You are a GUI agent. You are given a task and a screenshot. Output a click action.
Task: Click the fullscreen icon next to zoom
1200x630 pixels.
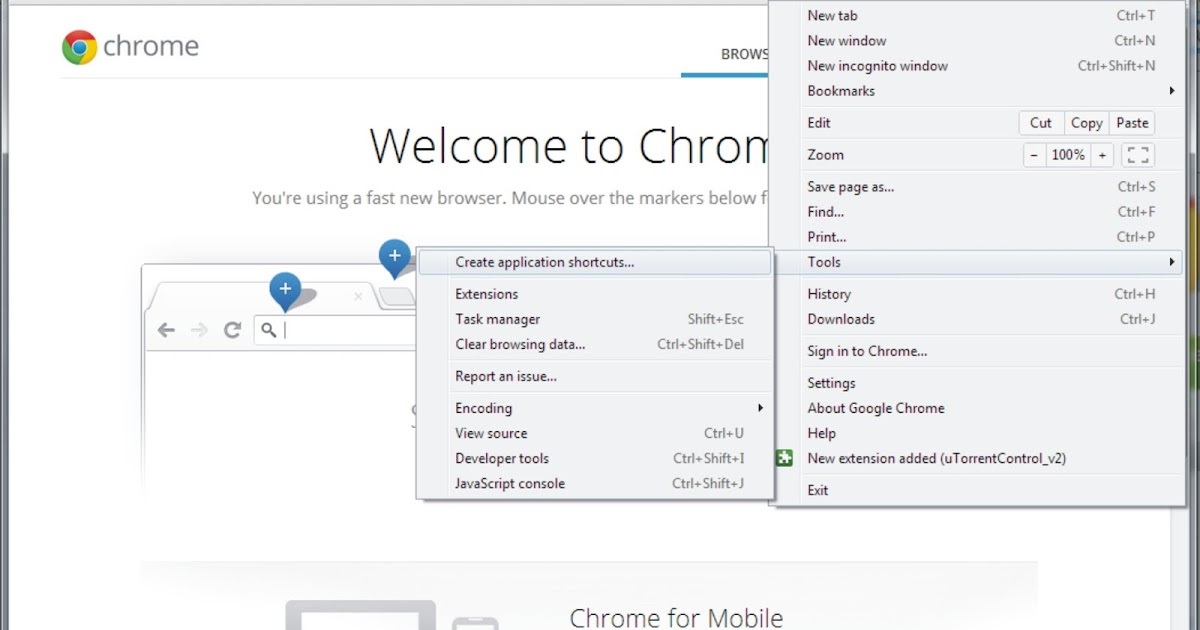point(1137,155)
